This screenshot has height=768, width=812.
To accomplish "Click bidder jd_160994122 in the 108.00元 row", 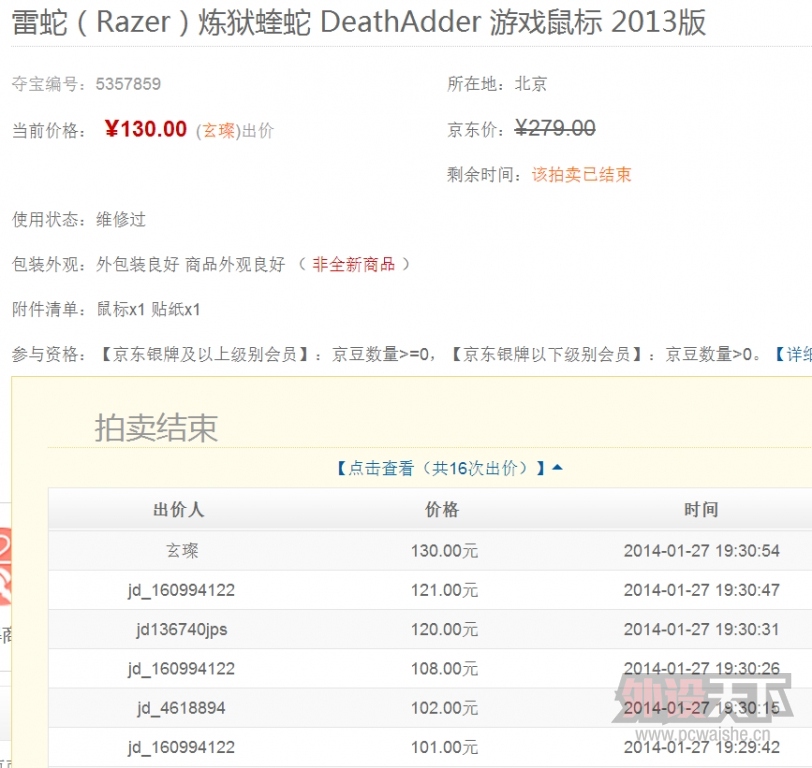I will (x=181, y=669).
